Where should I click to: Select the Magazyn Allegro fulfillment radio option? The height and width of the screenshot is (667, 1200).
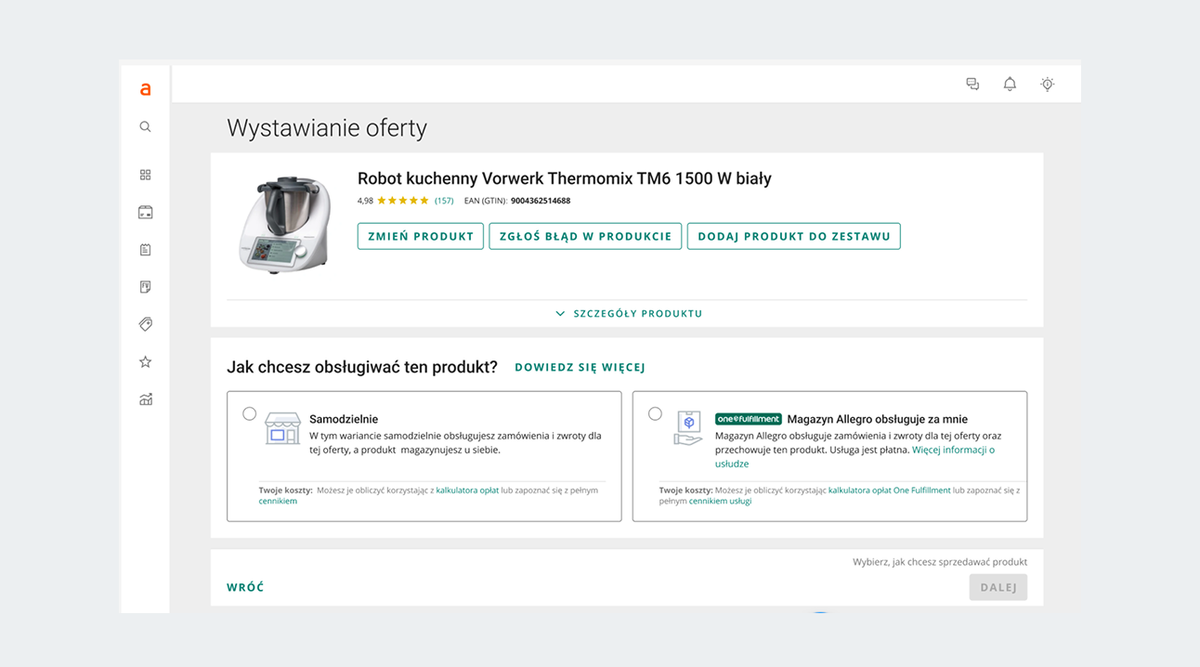coord(655,414)
